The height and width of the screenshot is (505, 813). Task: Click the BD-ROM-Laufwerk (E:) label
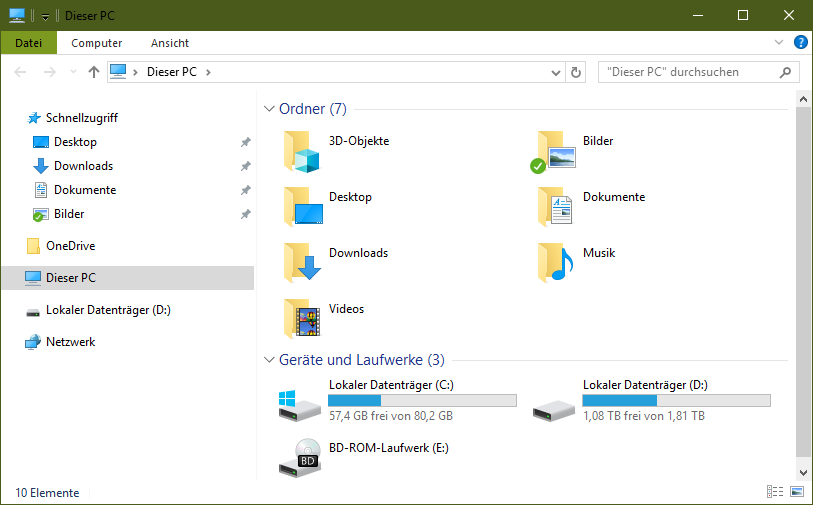[x=389, y=448]
